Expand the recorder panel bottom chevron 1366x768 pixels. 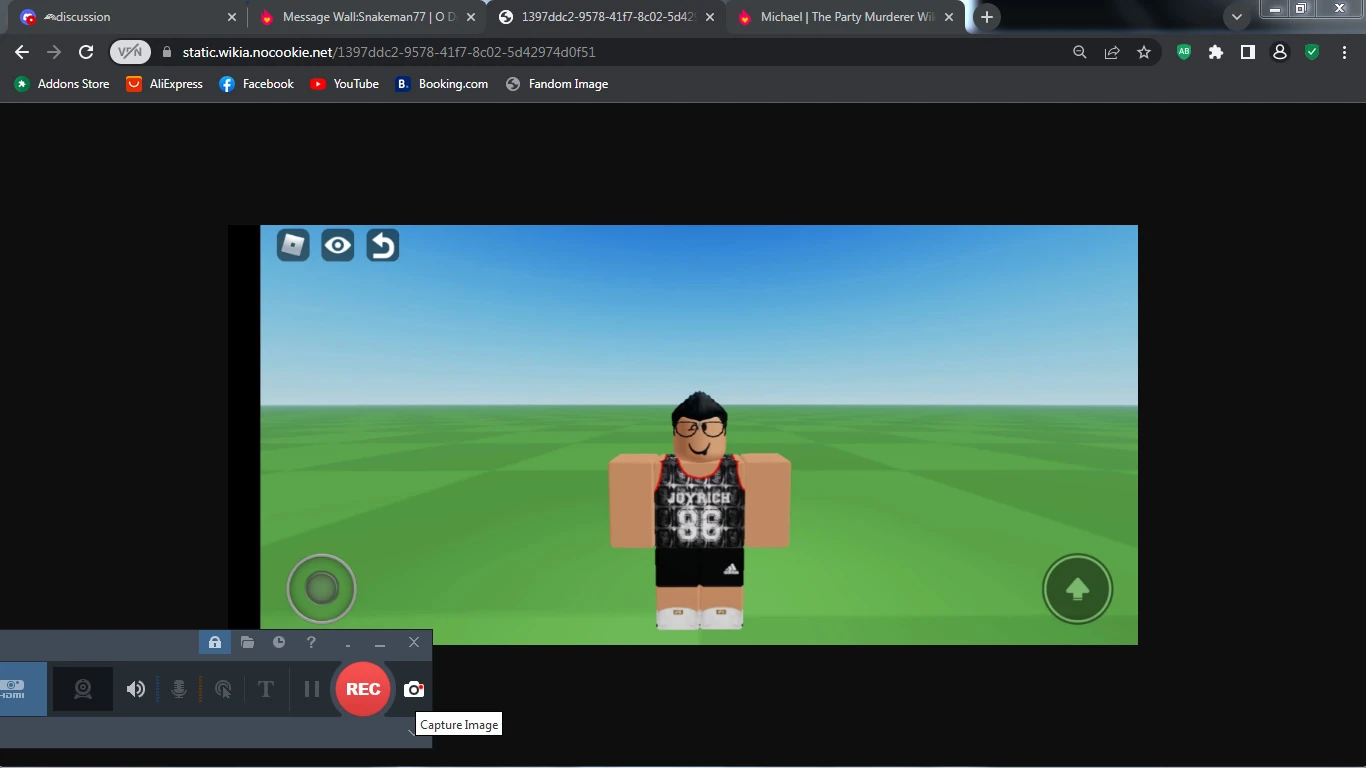(x=410, y=732)
